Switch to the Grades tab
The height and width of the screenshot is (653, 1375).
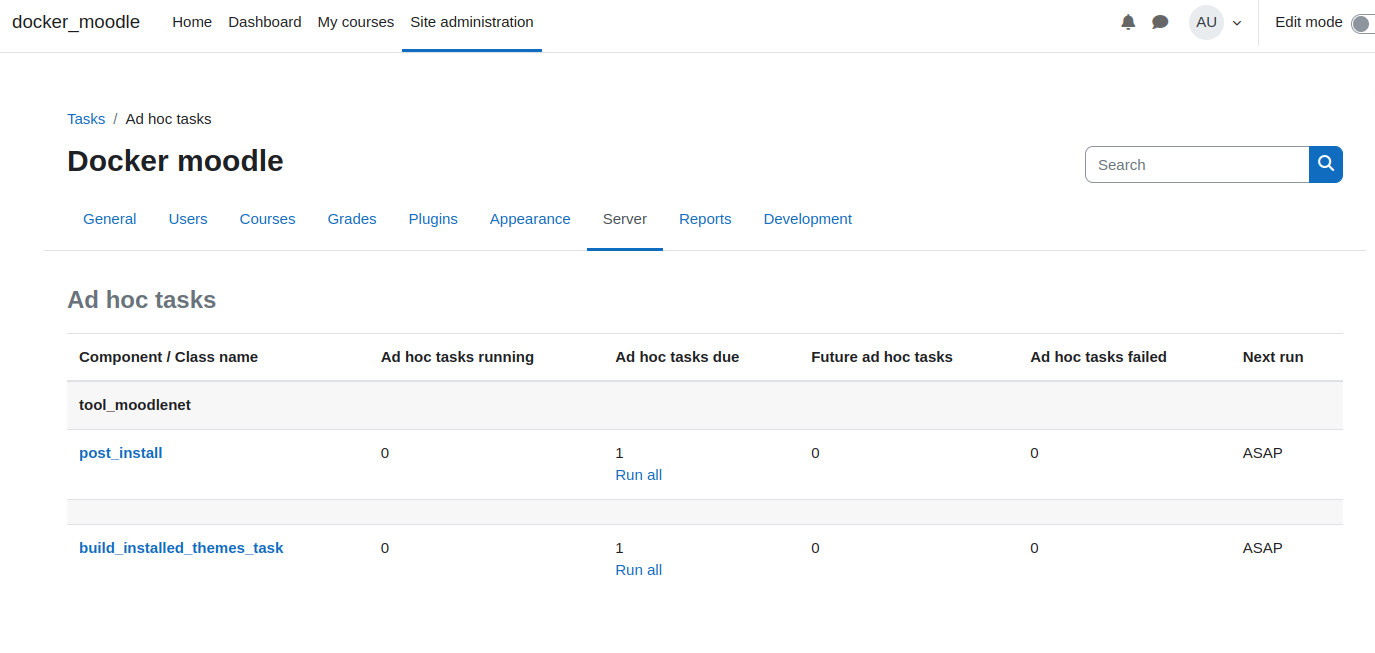pos(352,219)
